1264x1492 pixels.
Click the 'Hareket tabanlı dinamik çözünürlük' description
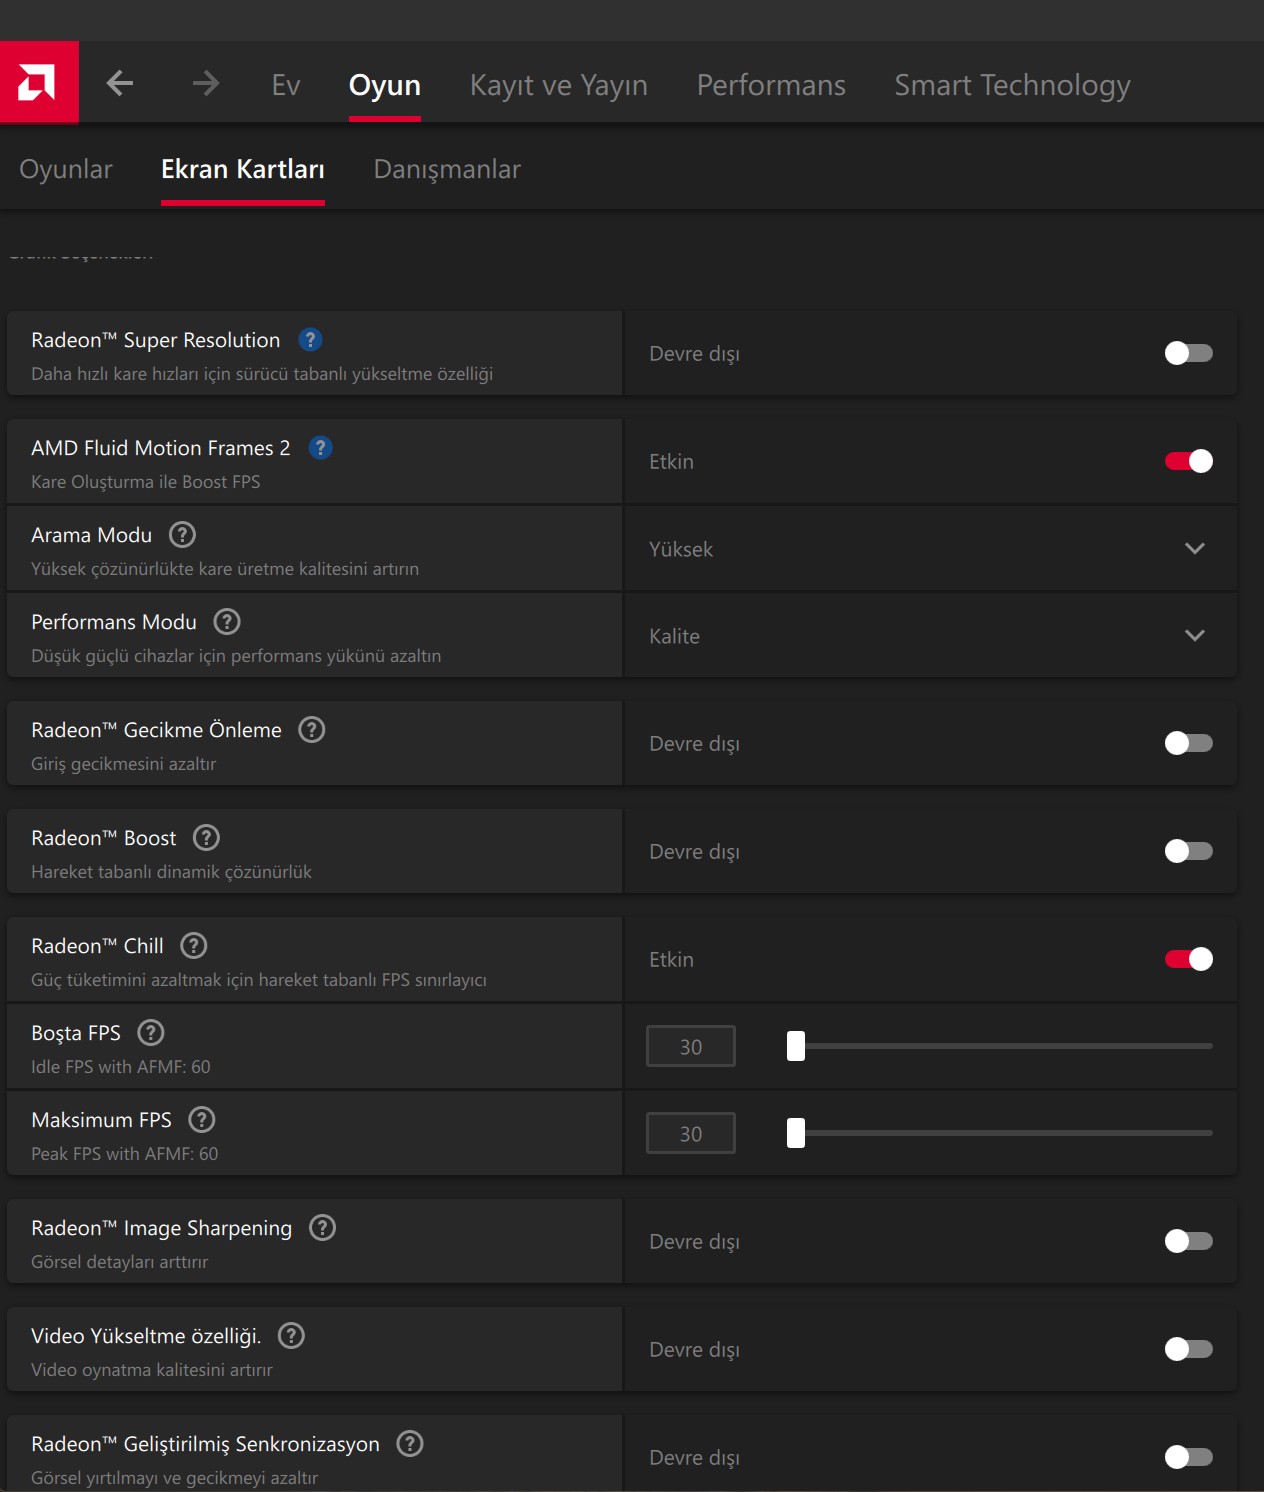(x=172, y=872)
